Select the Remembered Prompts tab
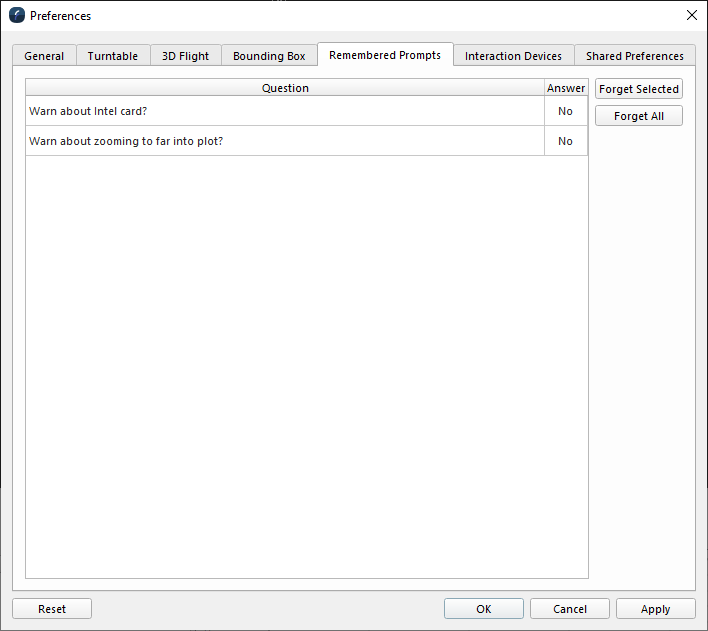Viewport: 708px width, 631px height. [x=385, y=55]
